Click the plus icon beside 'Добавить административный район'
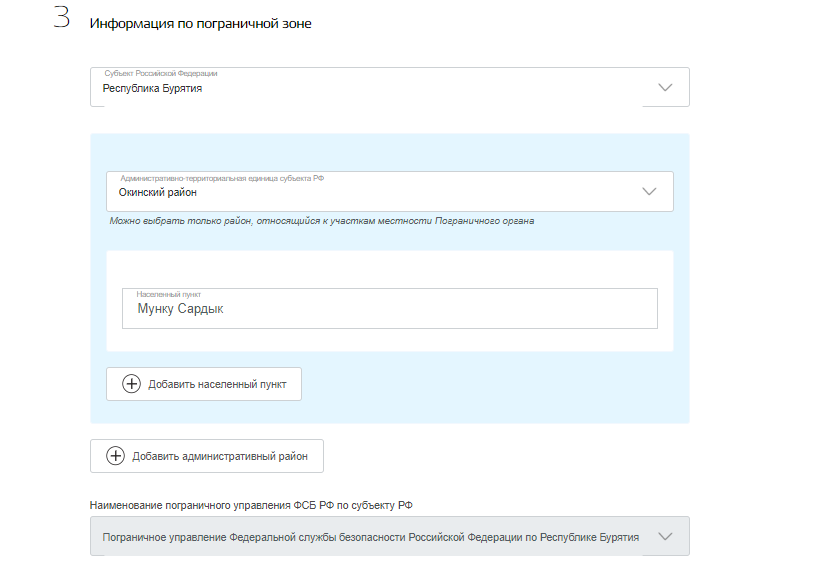 click(116, 456)
